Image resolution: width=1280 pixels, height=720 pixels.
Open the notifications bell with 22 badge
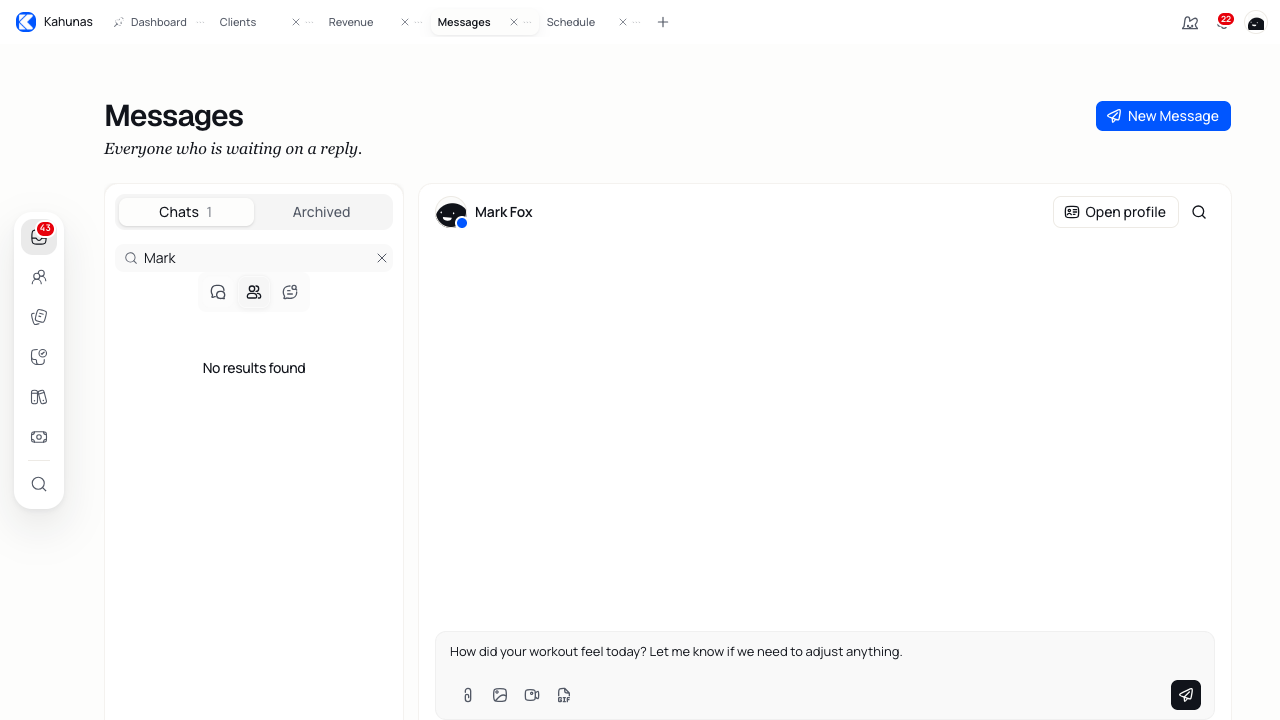click(x=1223, y=22)
